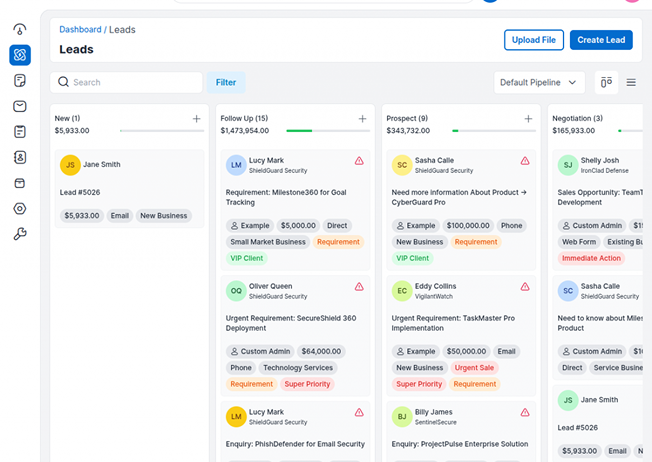
Task: Click warning icon on Eddy Collins card
Action: pos(525,286)
